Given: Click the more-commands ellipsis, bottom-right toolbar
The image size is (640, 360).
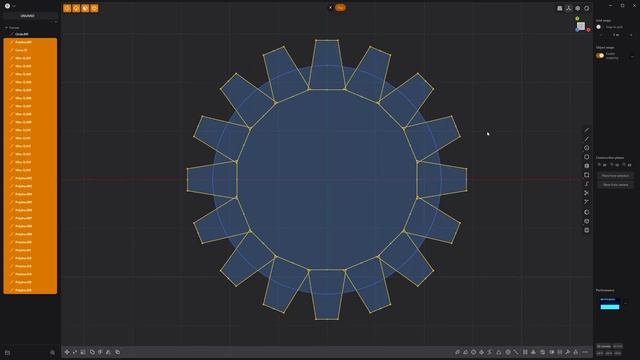Looking at the screenshot, I should (x=585, y=352).
